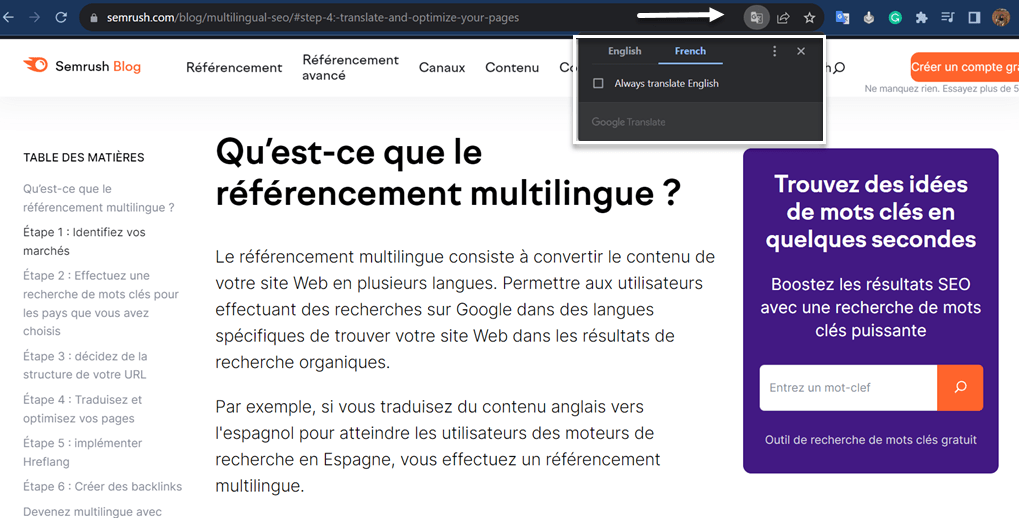Screen dimensions: 1019x518
Task: Switch to the English tab in translate popup
Action: pyautogui.click(x=625, y=51)
